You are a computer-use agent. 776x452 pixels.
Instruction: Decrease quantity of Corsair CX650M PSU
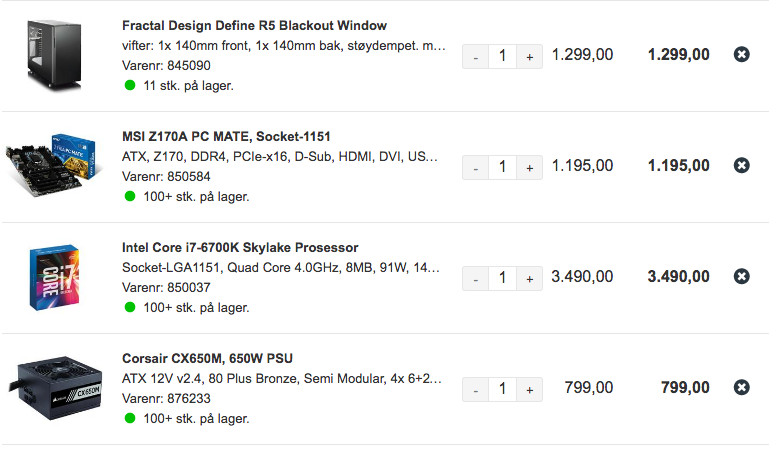click(476, 390)
